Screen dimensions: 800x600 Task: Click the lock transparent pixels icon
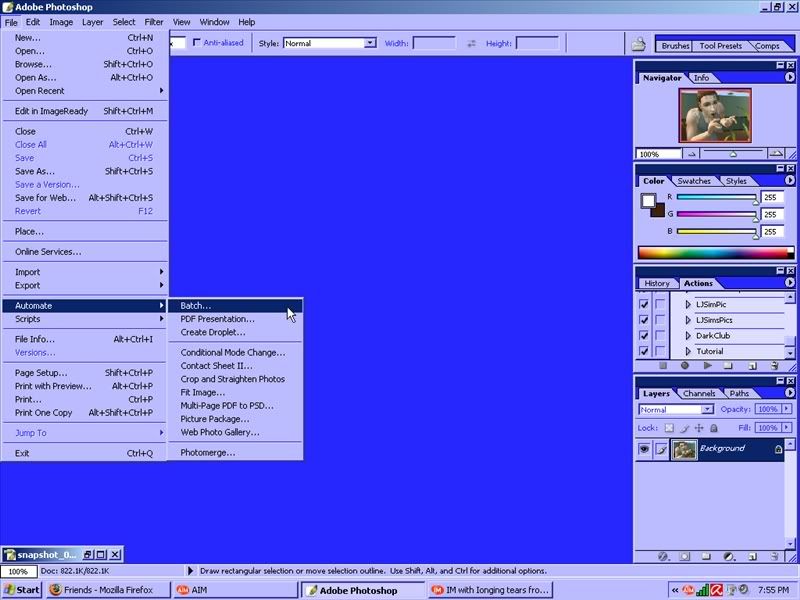[669, 428]
